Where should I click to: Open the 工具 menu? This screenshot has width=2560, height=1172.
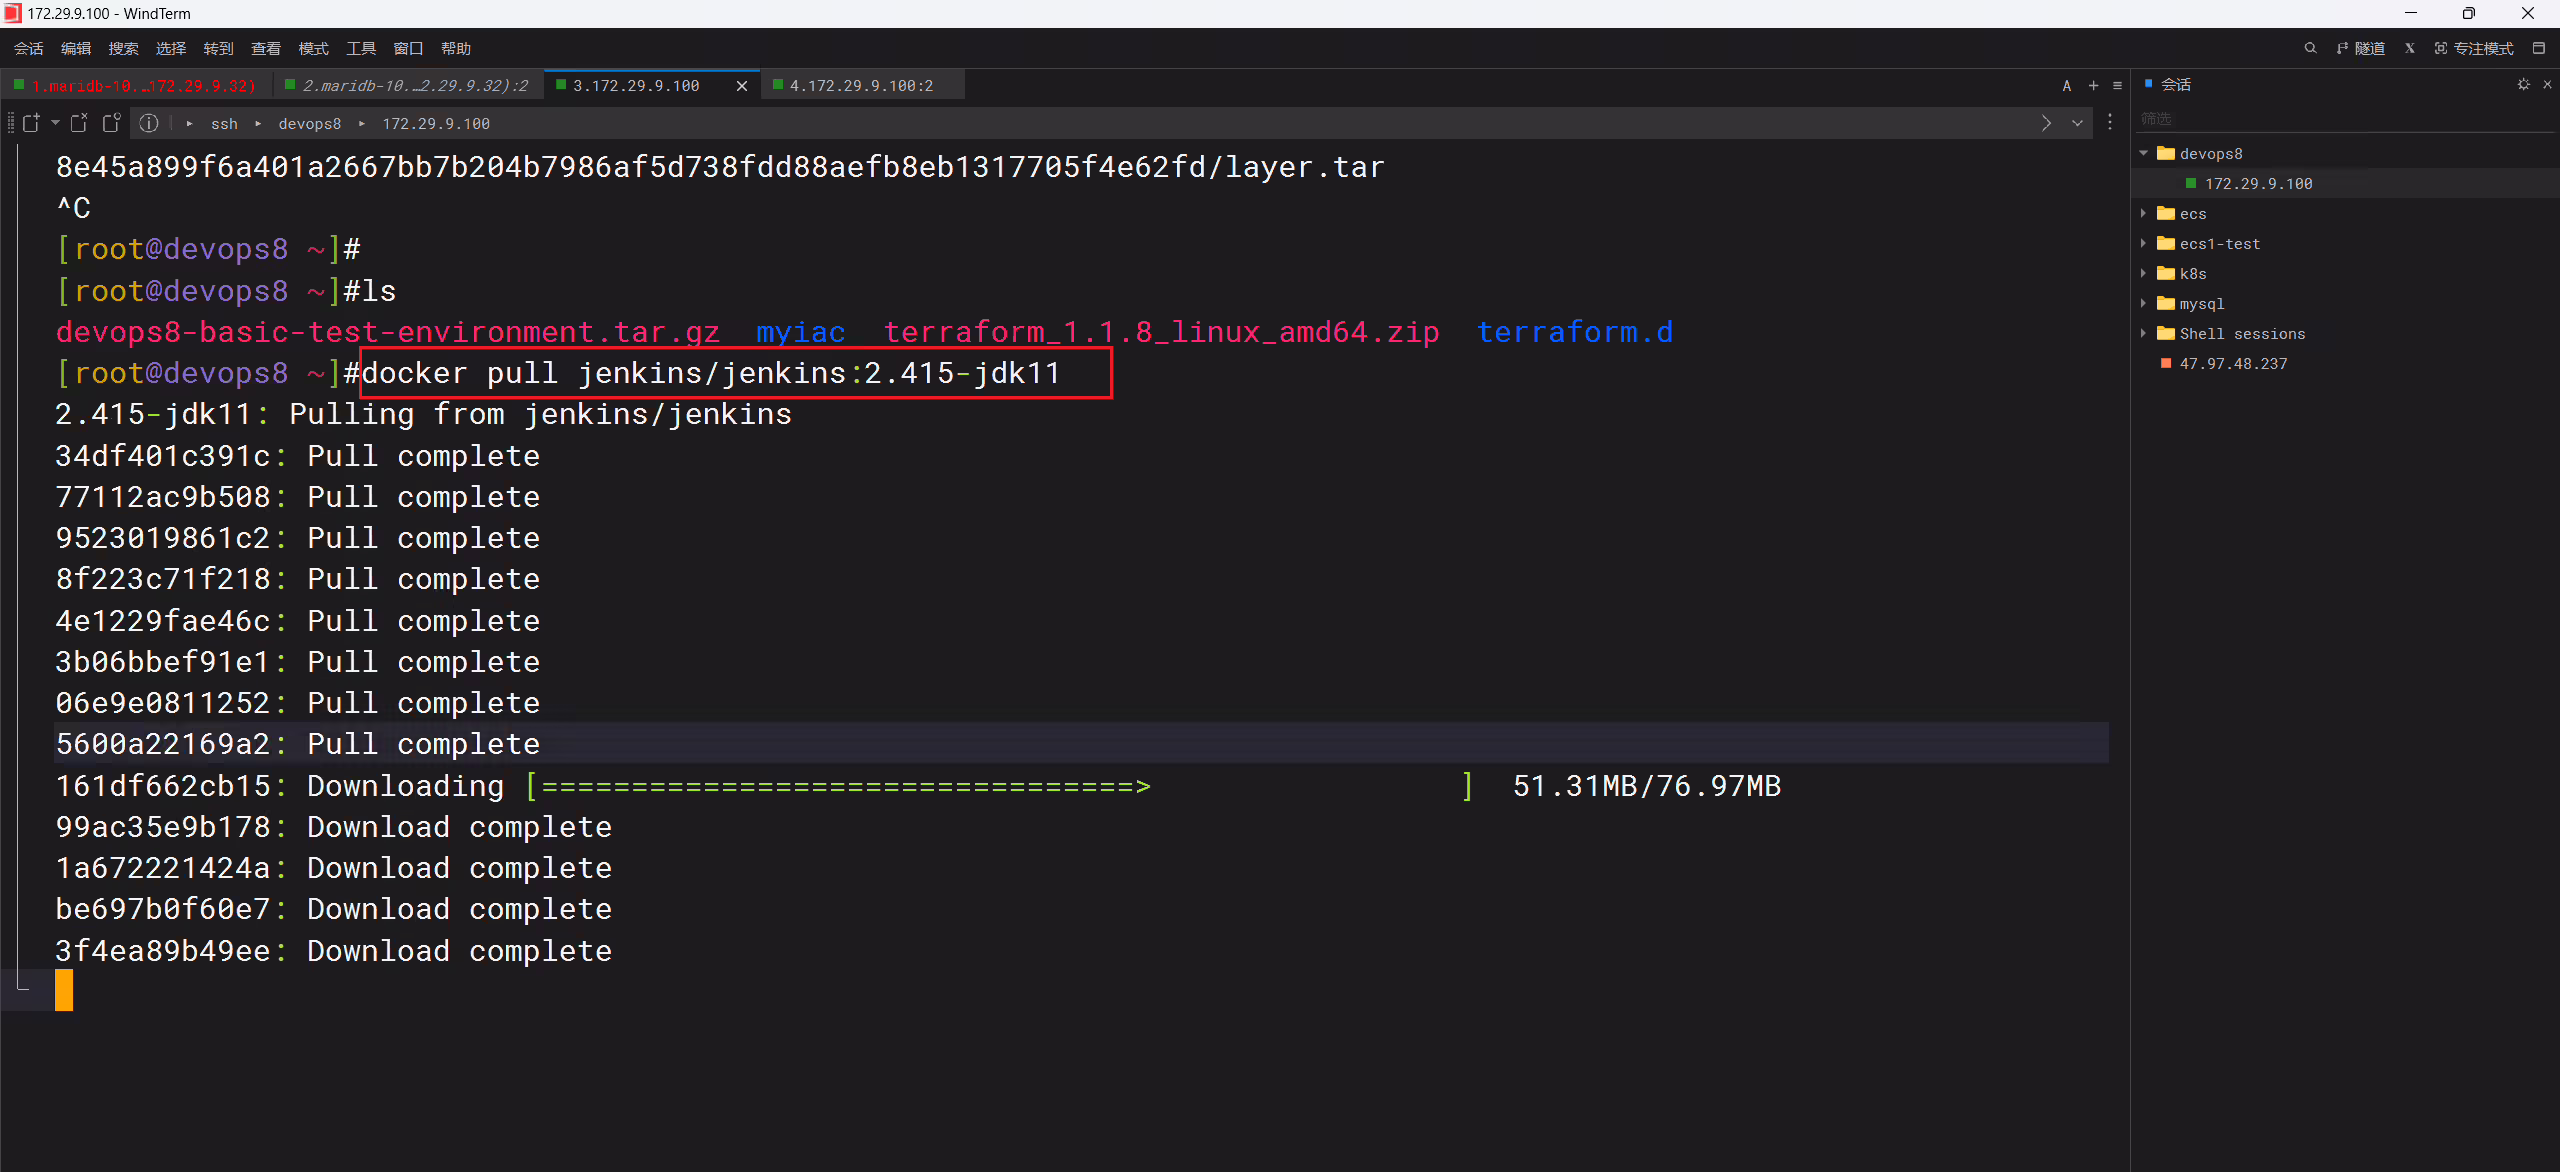coord(361,48)
